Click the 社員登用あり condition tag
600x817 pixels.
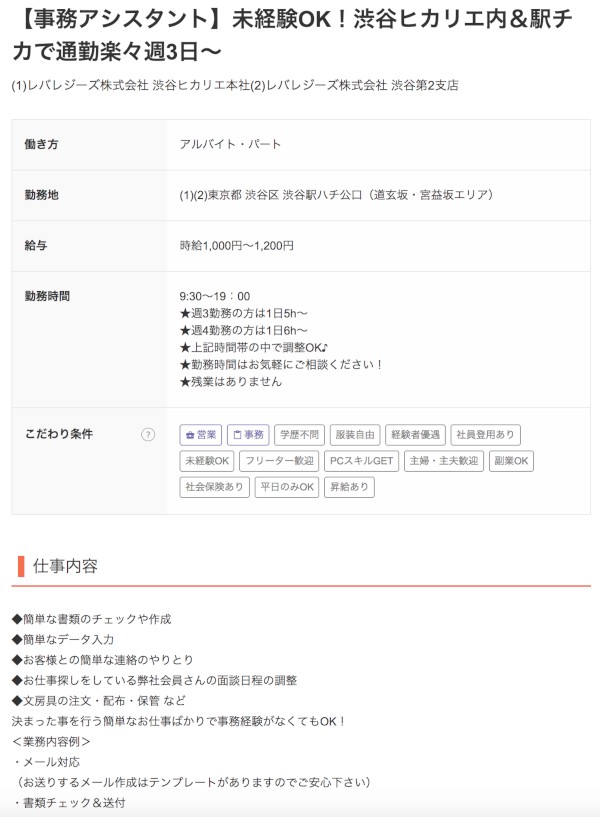pos(485,435)
